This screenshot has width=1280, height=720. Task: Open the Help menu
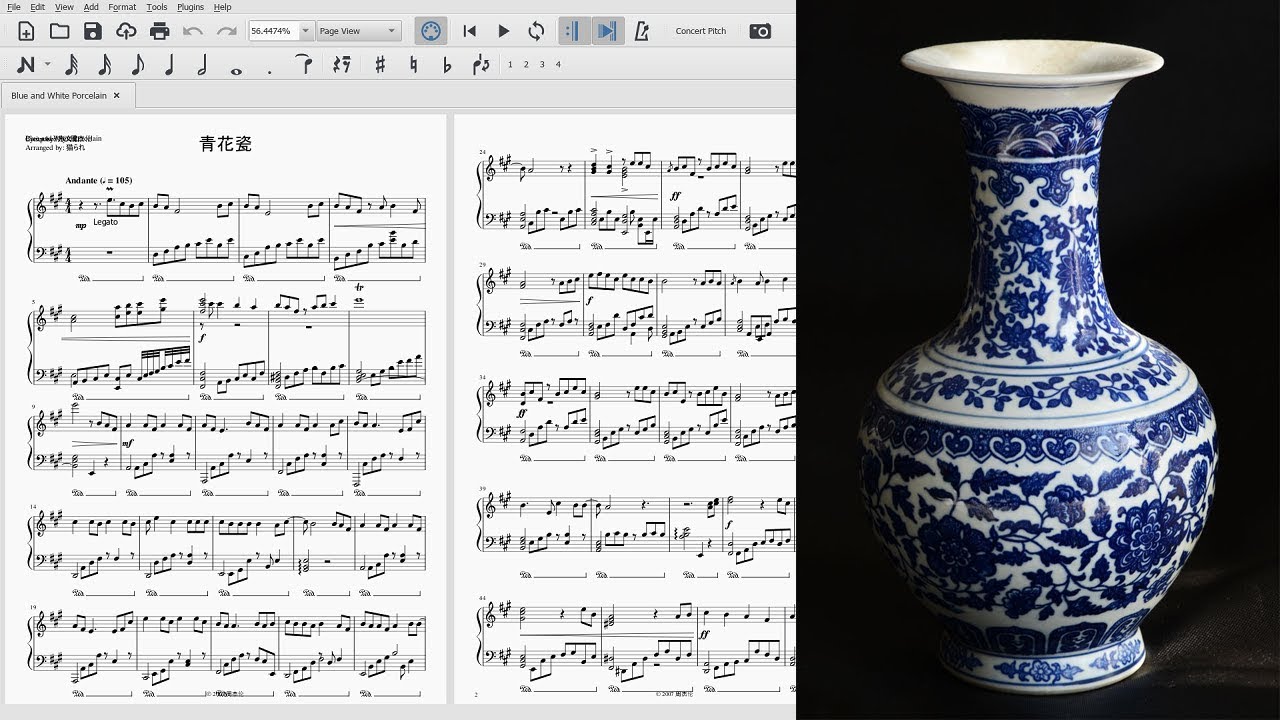click(x=222, y=7)
